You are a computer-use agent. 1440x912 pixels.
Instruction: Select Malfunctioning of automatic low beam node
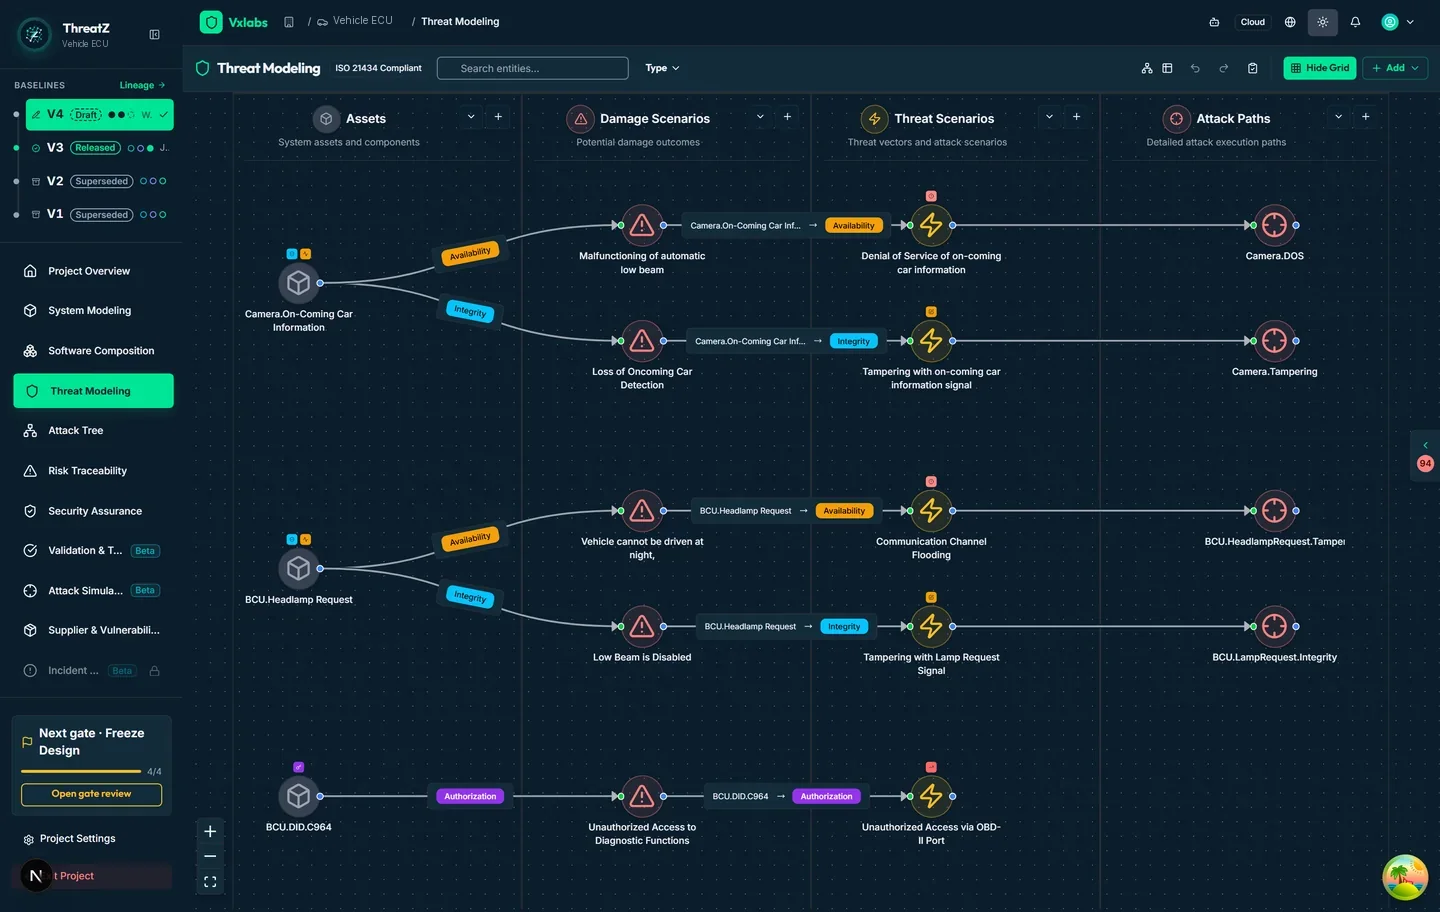click(642, 226)
